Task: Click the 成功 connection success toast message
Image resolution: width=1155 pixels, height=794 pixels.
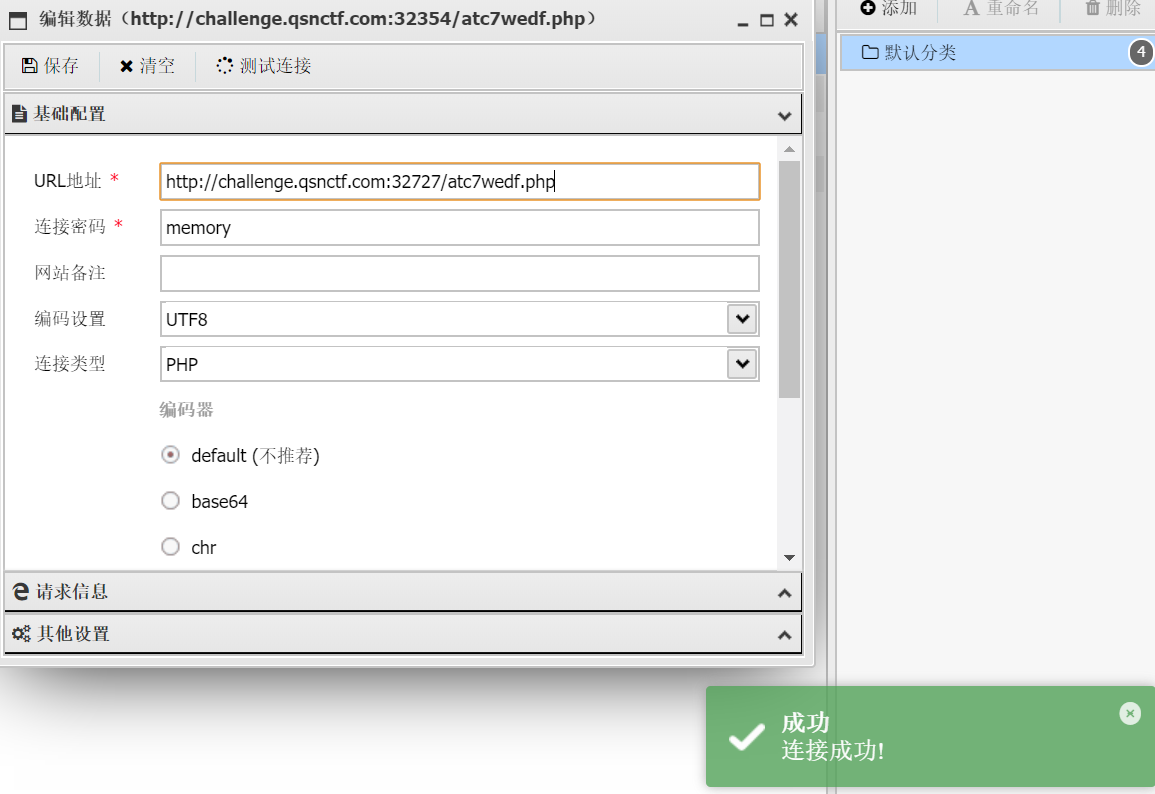Action: tap(930, 737)
